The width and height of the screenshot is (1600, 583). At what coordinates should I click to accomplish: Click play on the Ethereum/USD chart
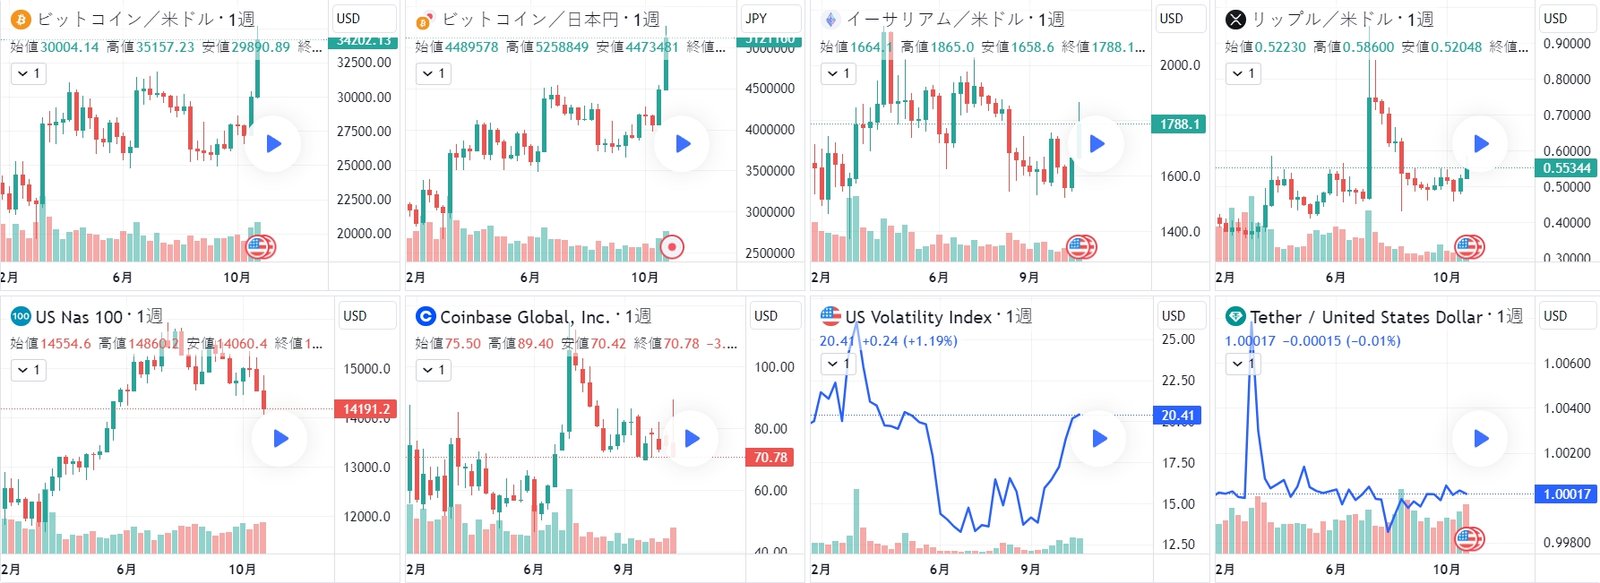pyautogui.click(x=1097, y=144)
